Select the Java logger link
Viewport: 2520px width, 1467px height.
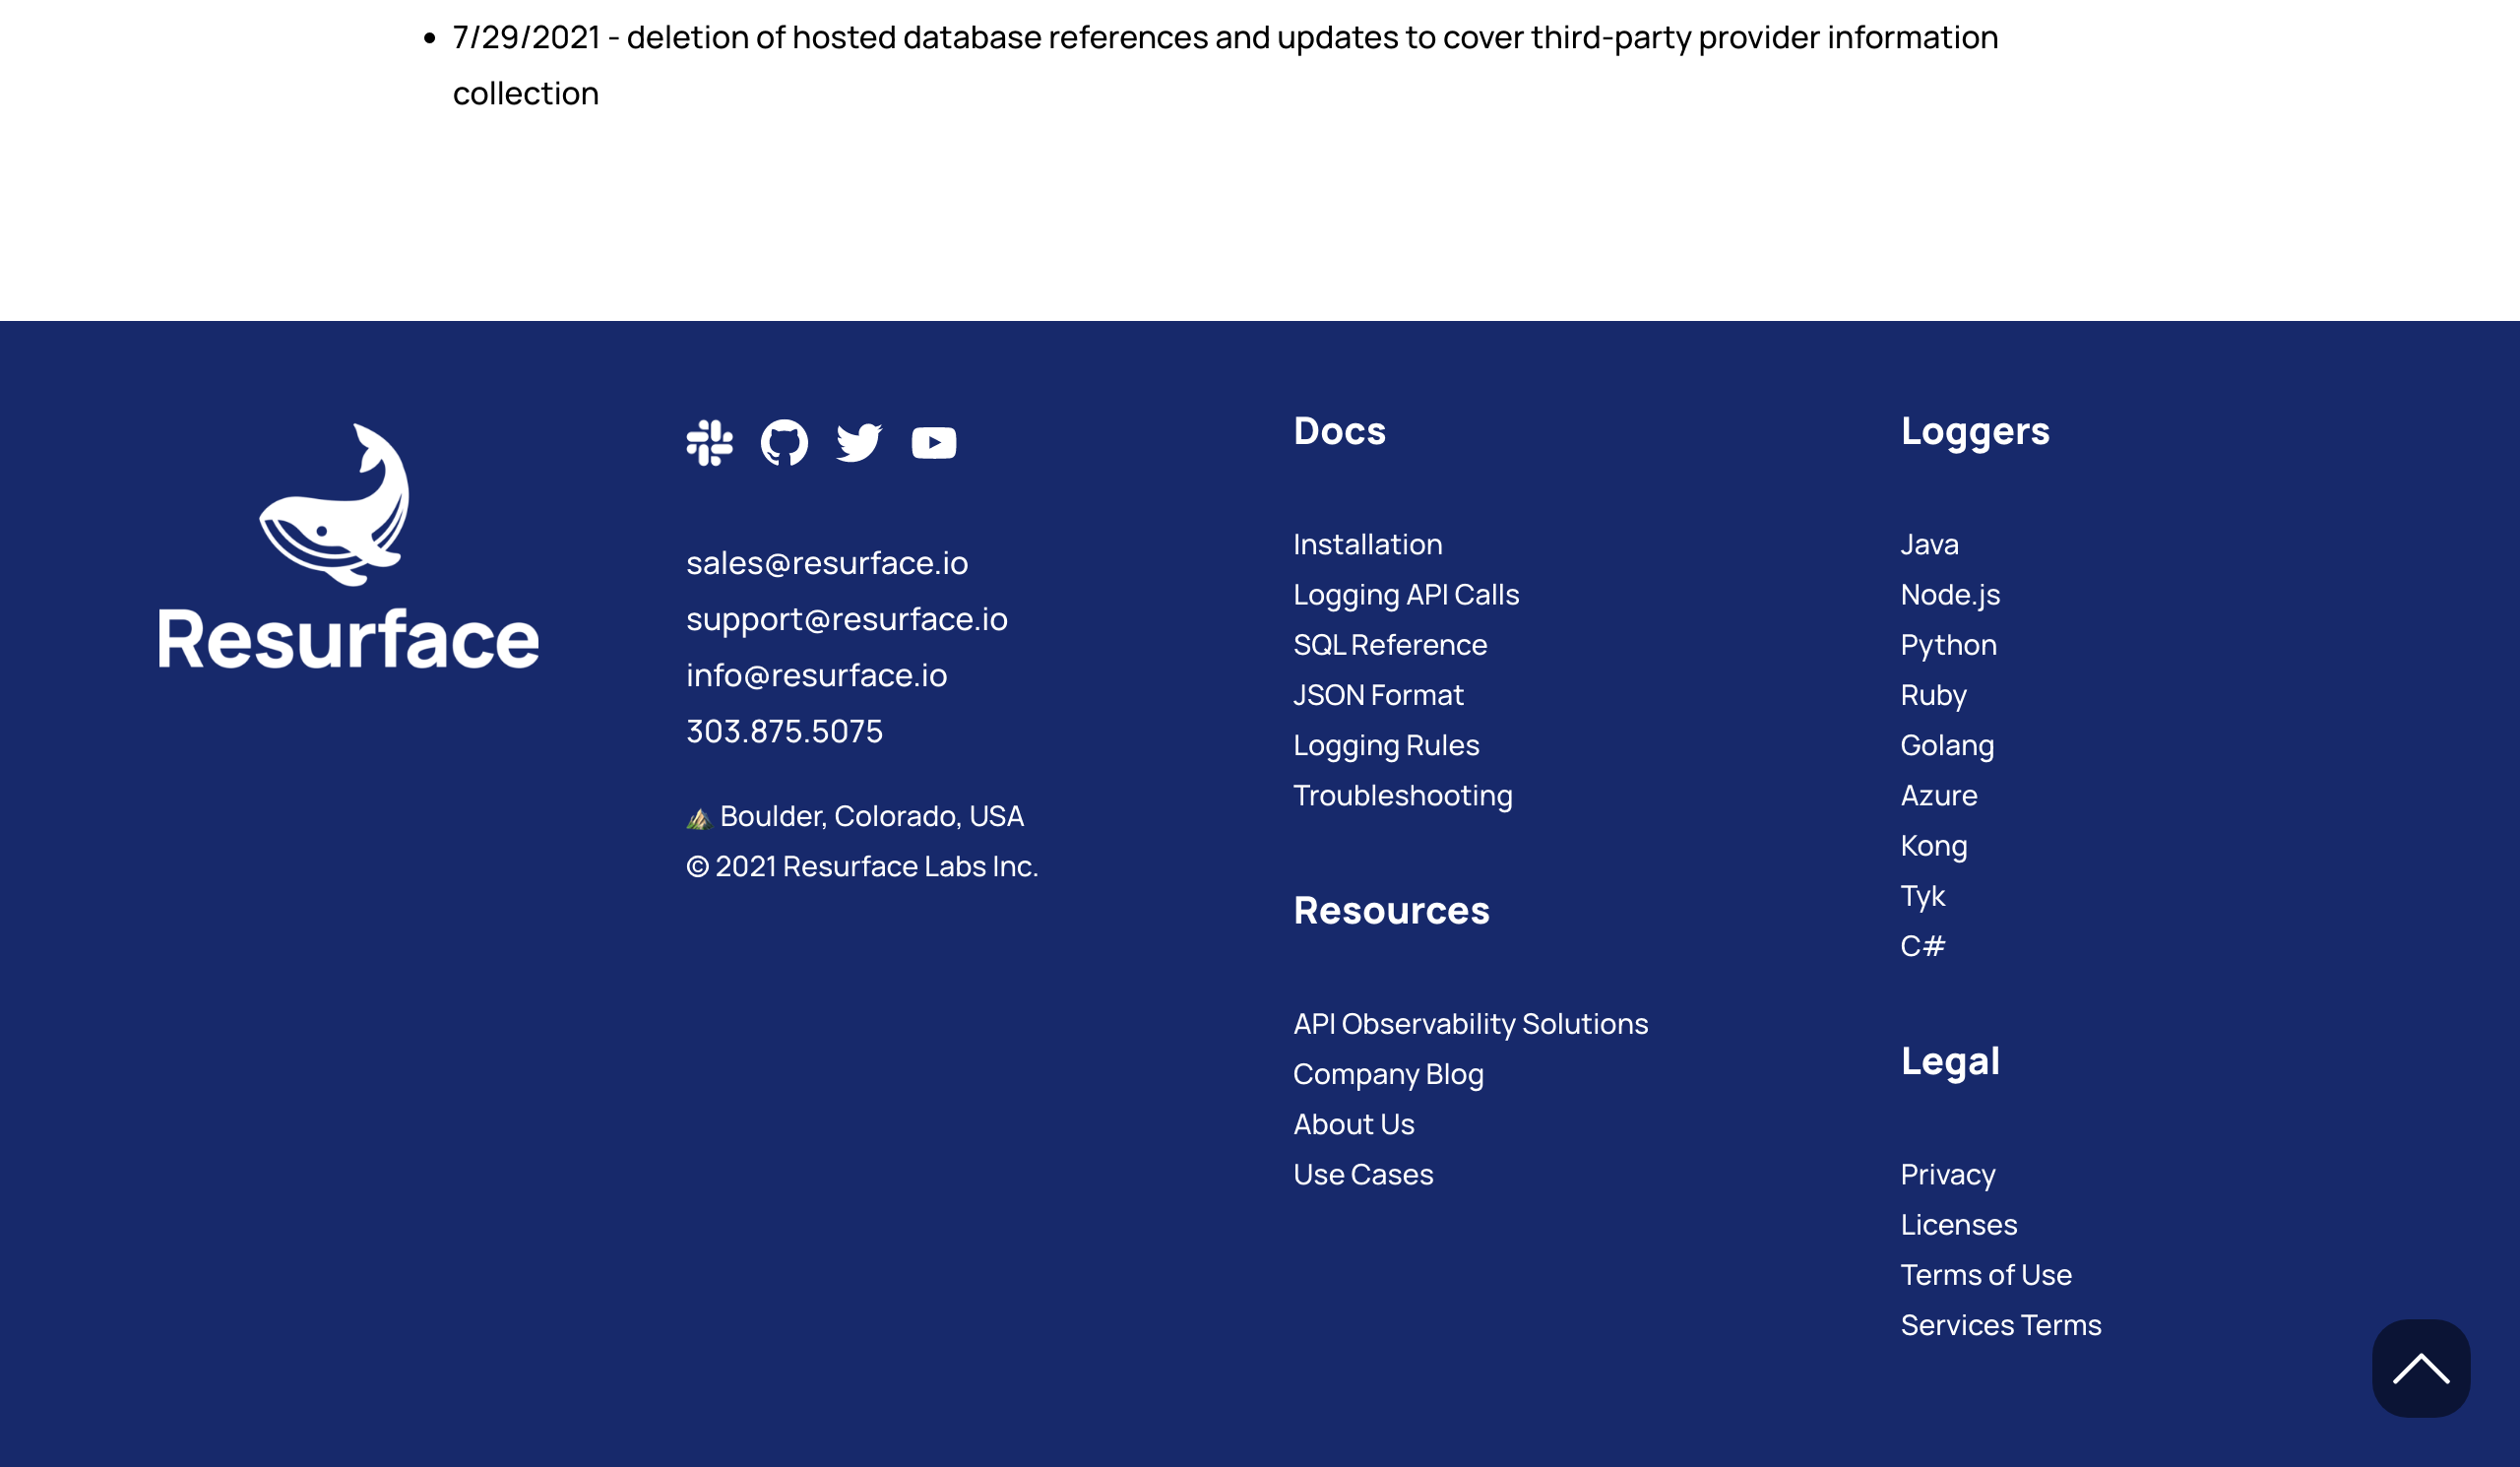pyautogui.click(x=1929, y=544)
